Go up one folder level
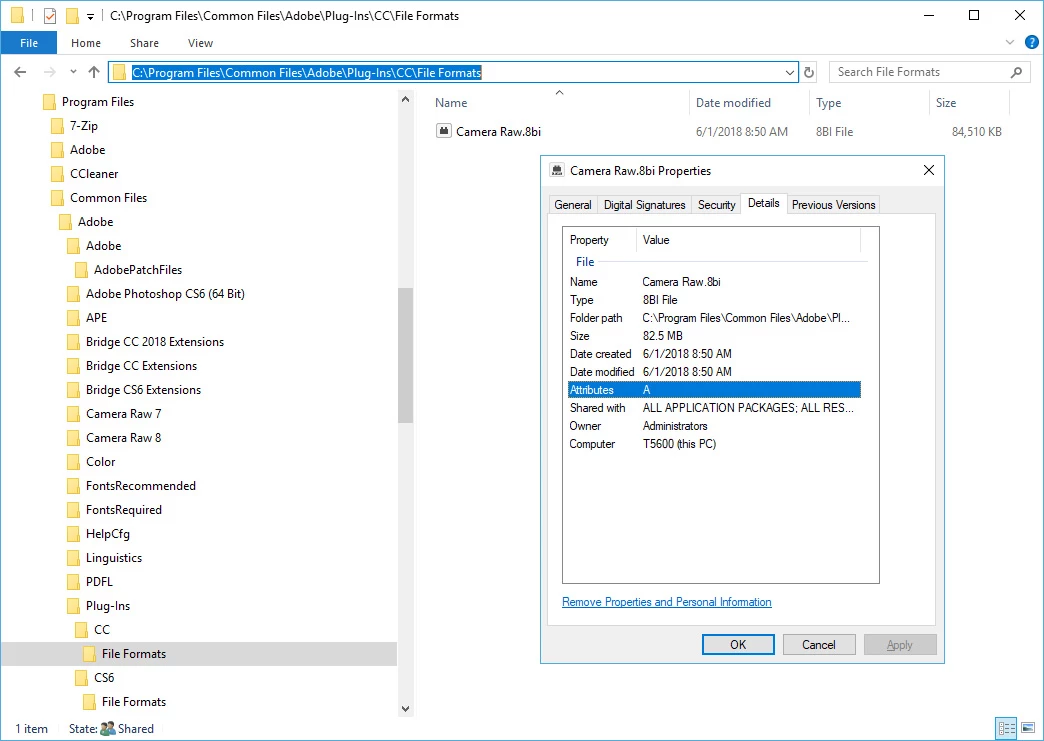 94,72
